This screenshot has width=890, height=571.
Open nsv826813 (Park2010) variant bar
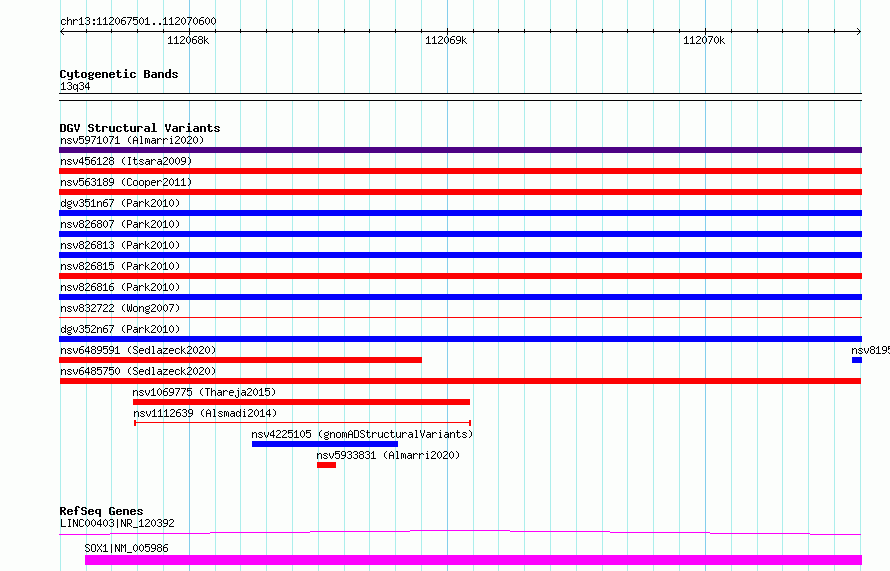coord(460,255)
